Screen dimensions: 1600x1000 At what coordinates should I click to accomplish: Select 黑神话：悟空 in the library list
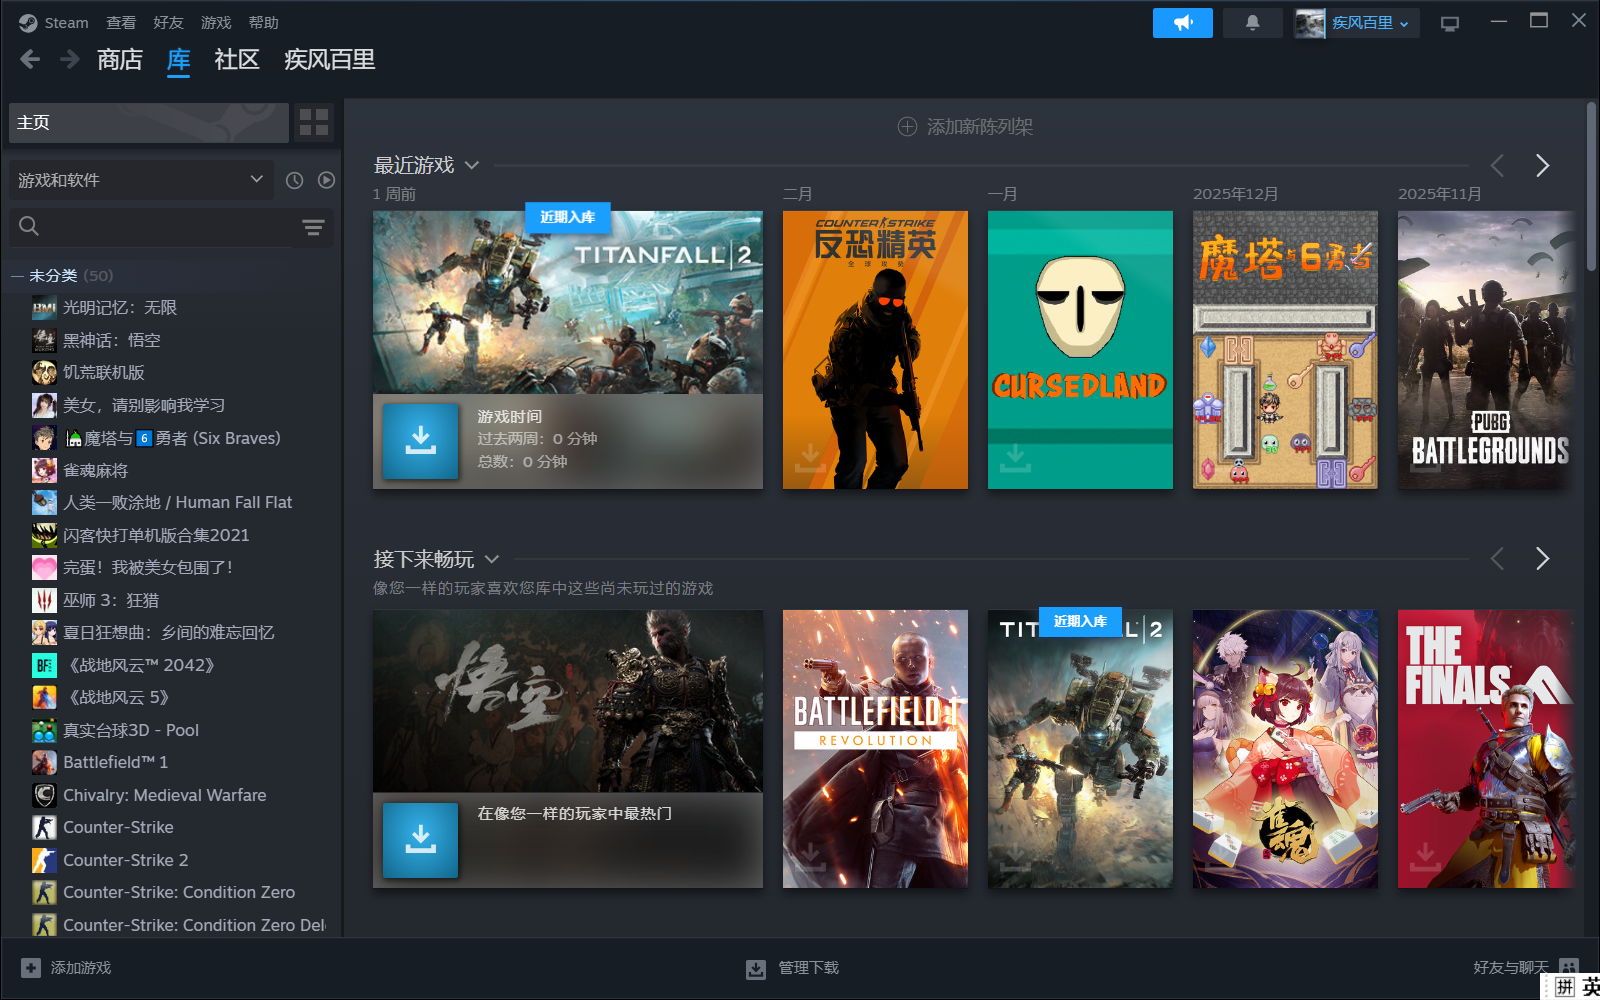point(112,341)
